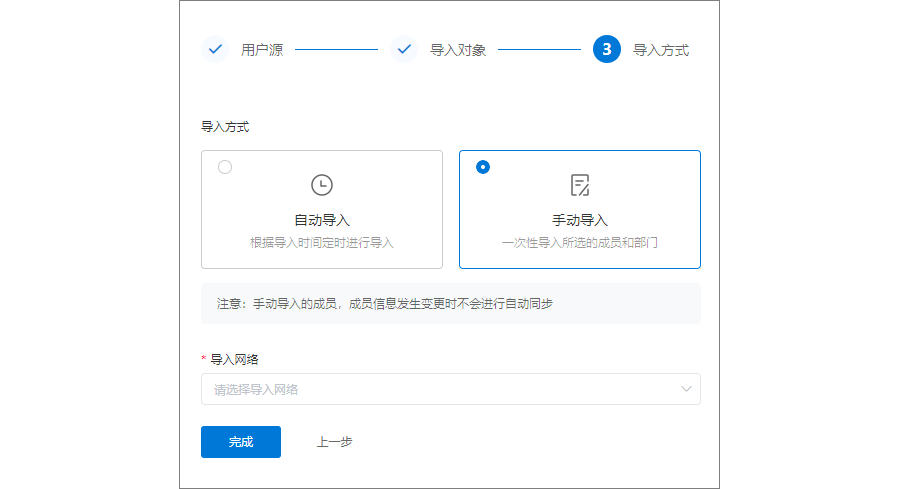This screenshot has width=900, height=489.
Task: Click the 手动导入 title text
Action: [580, 220]
